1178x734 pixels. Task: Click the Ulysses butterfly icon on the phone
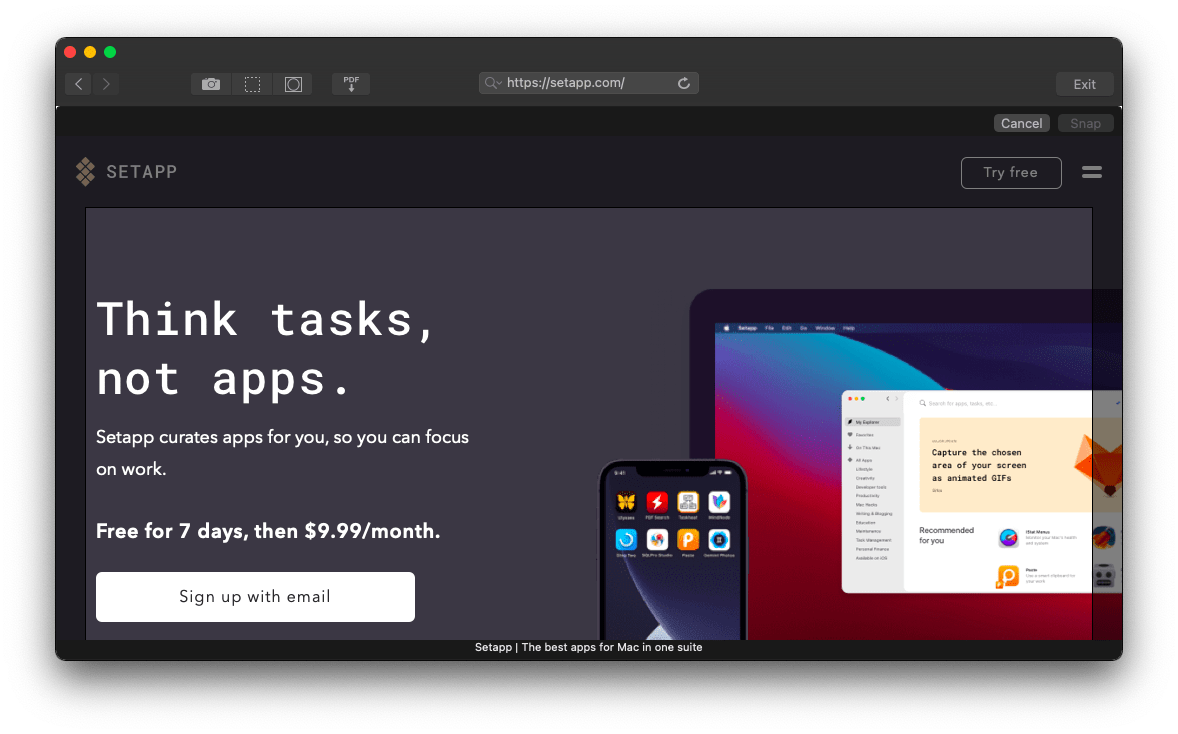coord(627,502)
